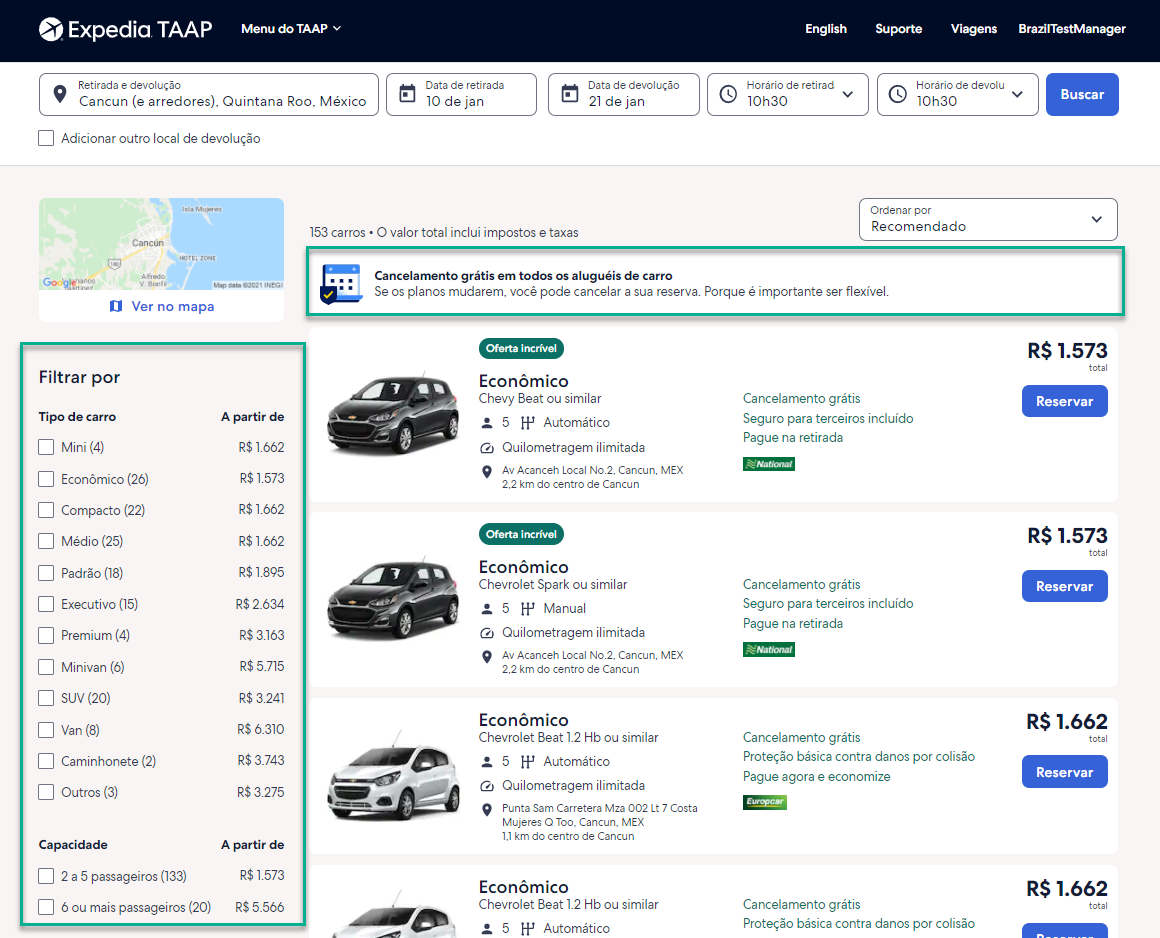Click the 153 carros results count text
This screenshot has height=938, width=1160.
pyautogui.click(x=337, y=232)
